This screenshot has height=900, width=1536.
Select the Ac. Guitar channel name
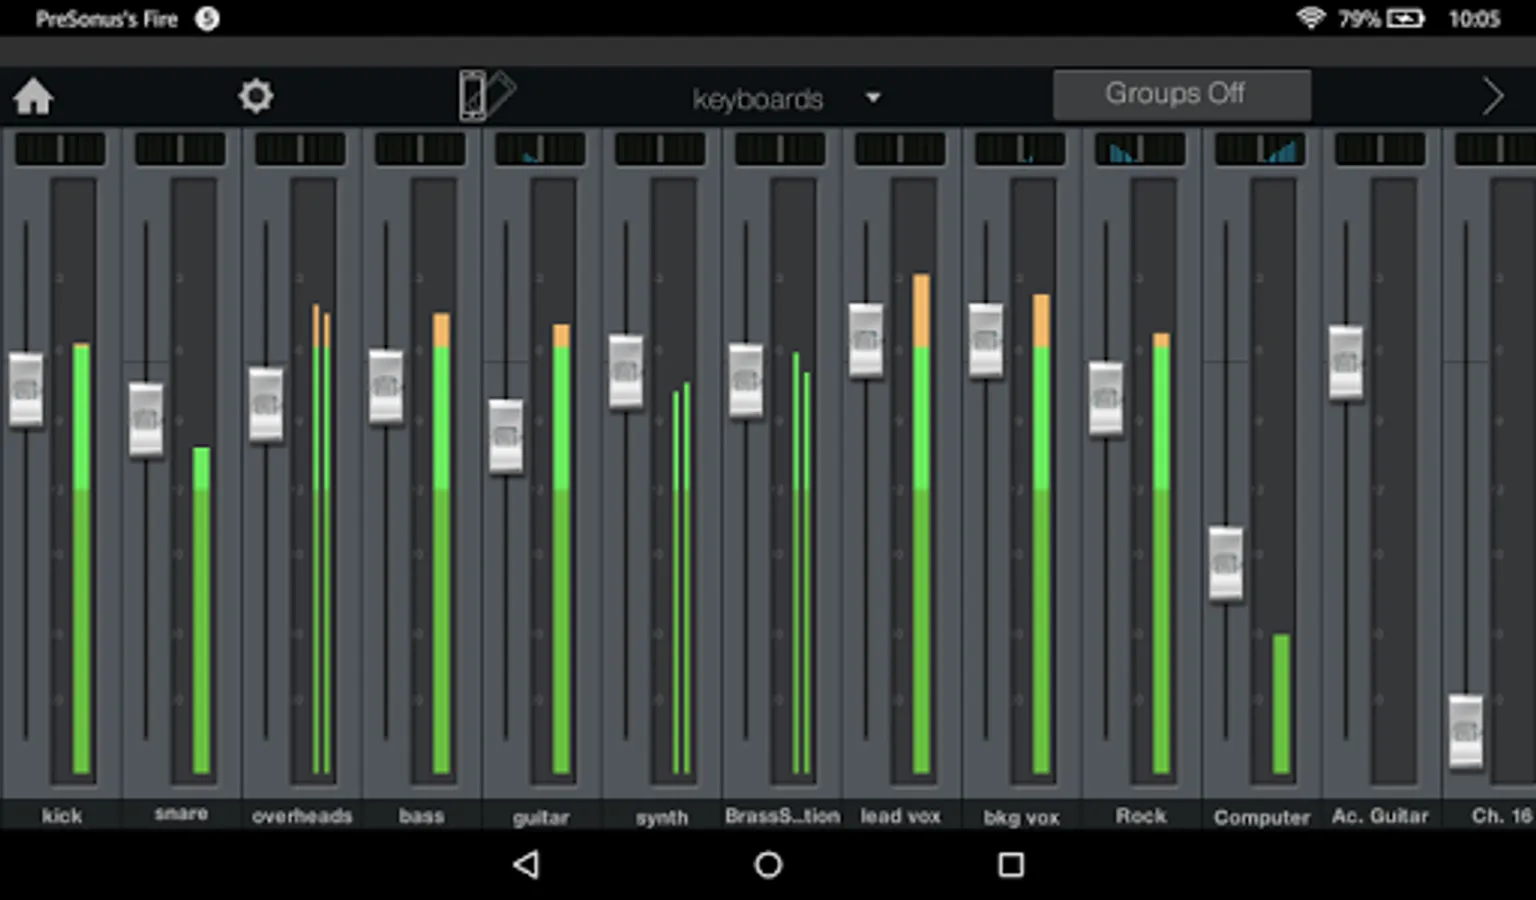point(1380,816)
